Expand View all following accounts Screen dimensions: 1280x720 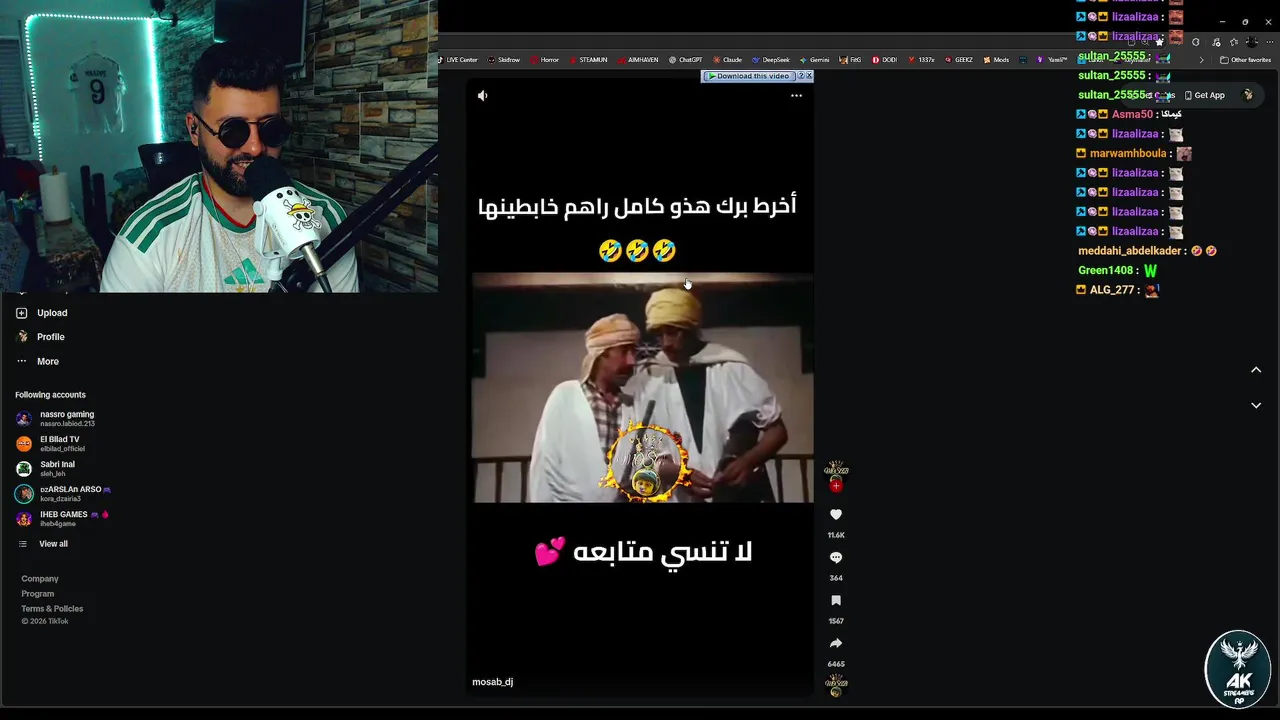(43, 544)
